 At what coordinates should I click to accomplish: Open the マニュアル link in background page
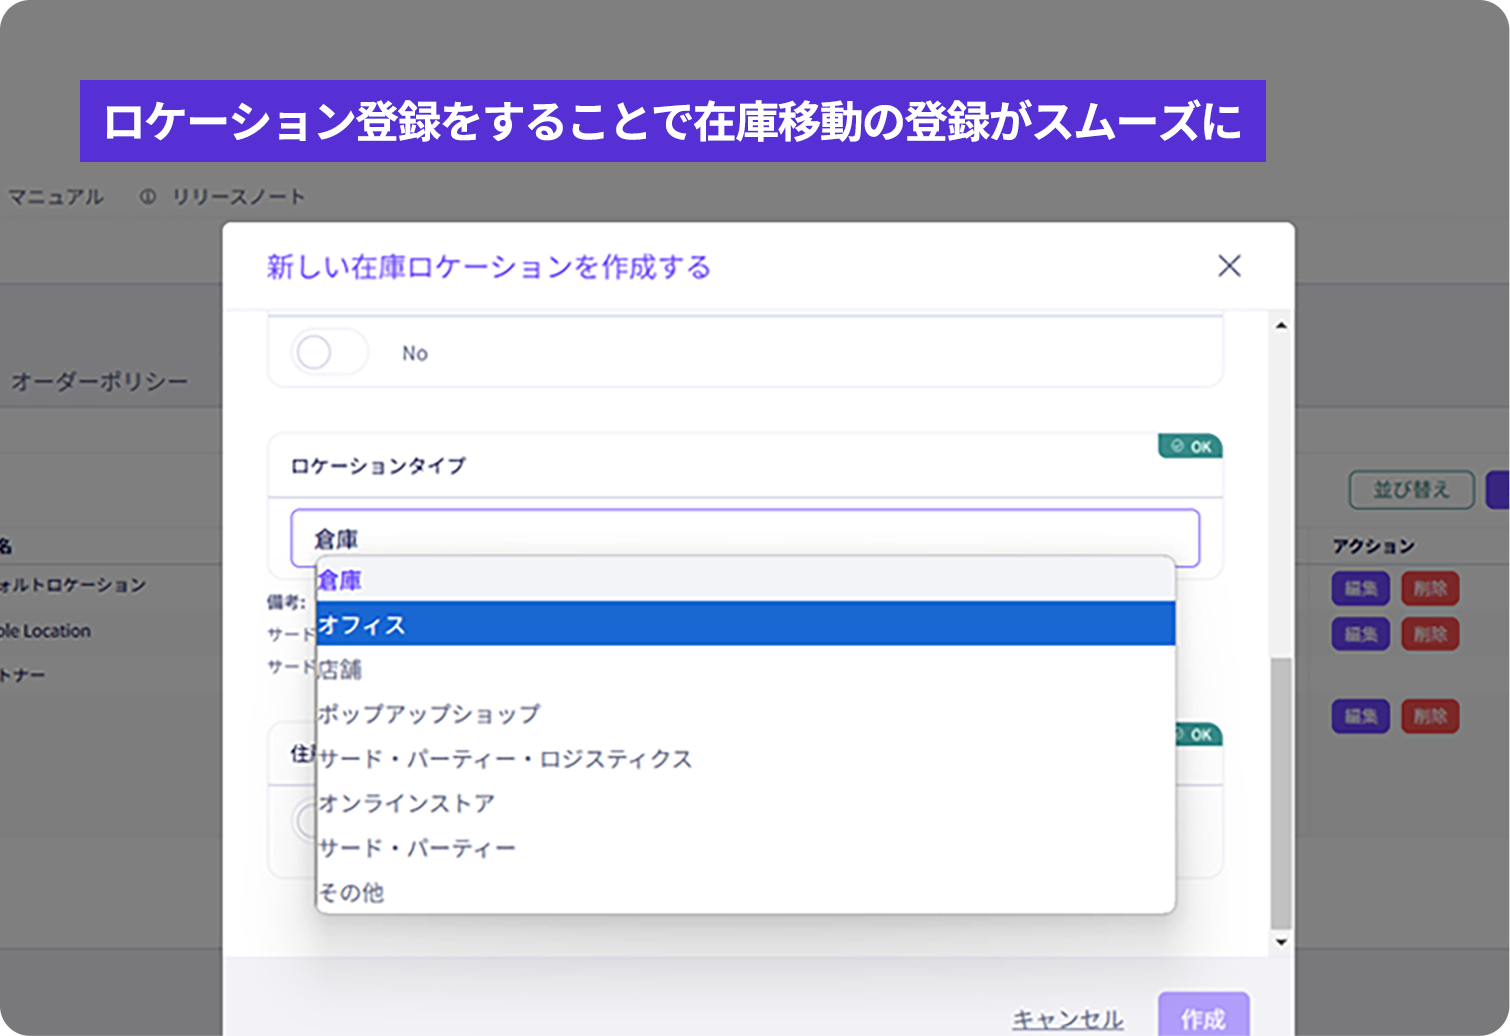coord(56,197)
